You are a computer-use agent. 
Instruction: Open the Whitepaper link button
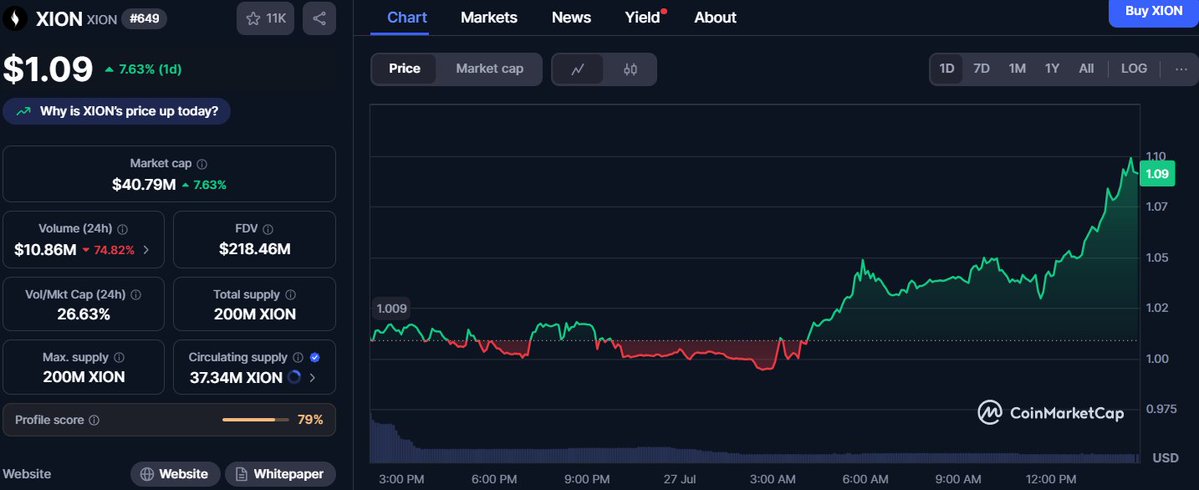click(280, 474)
